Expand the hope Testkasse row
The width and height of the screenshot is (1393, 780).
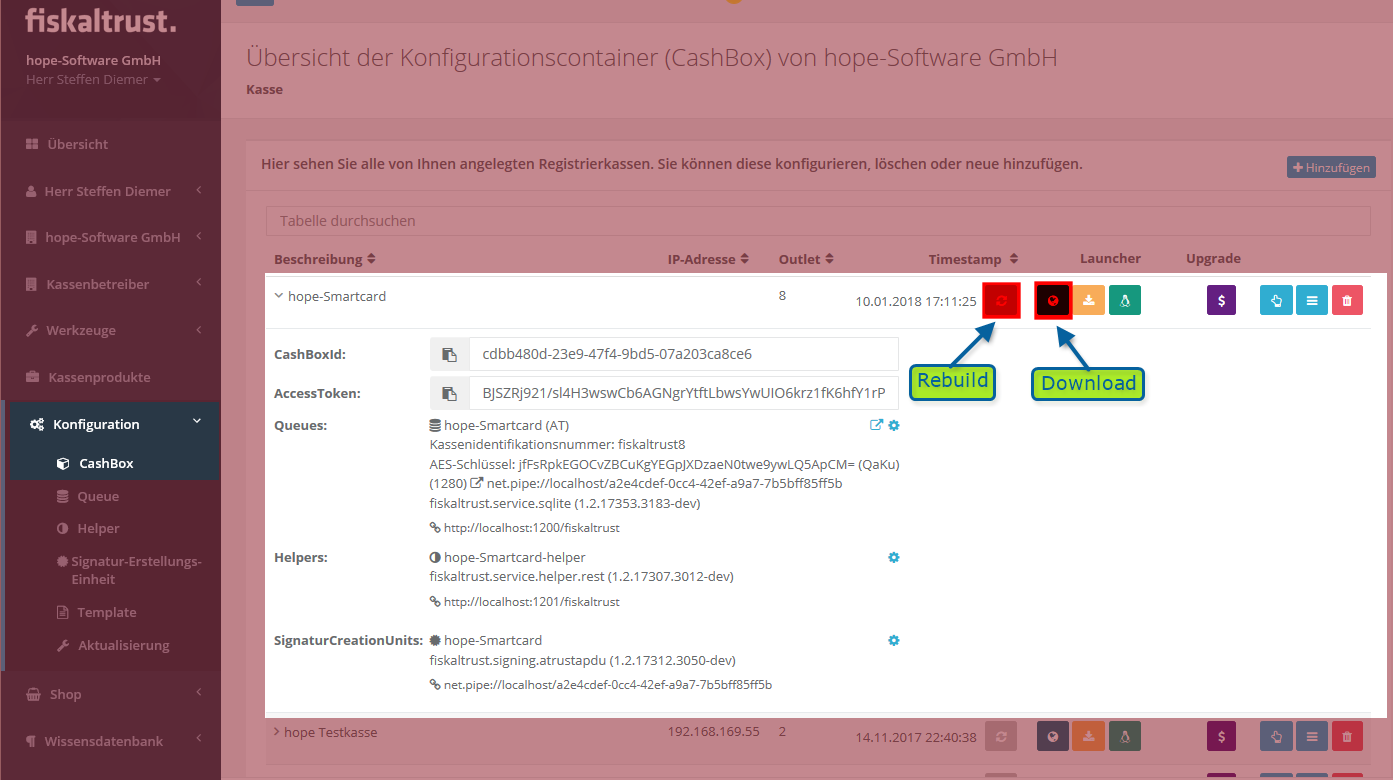(277, 732)
